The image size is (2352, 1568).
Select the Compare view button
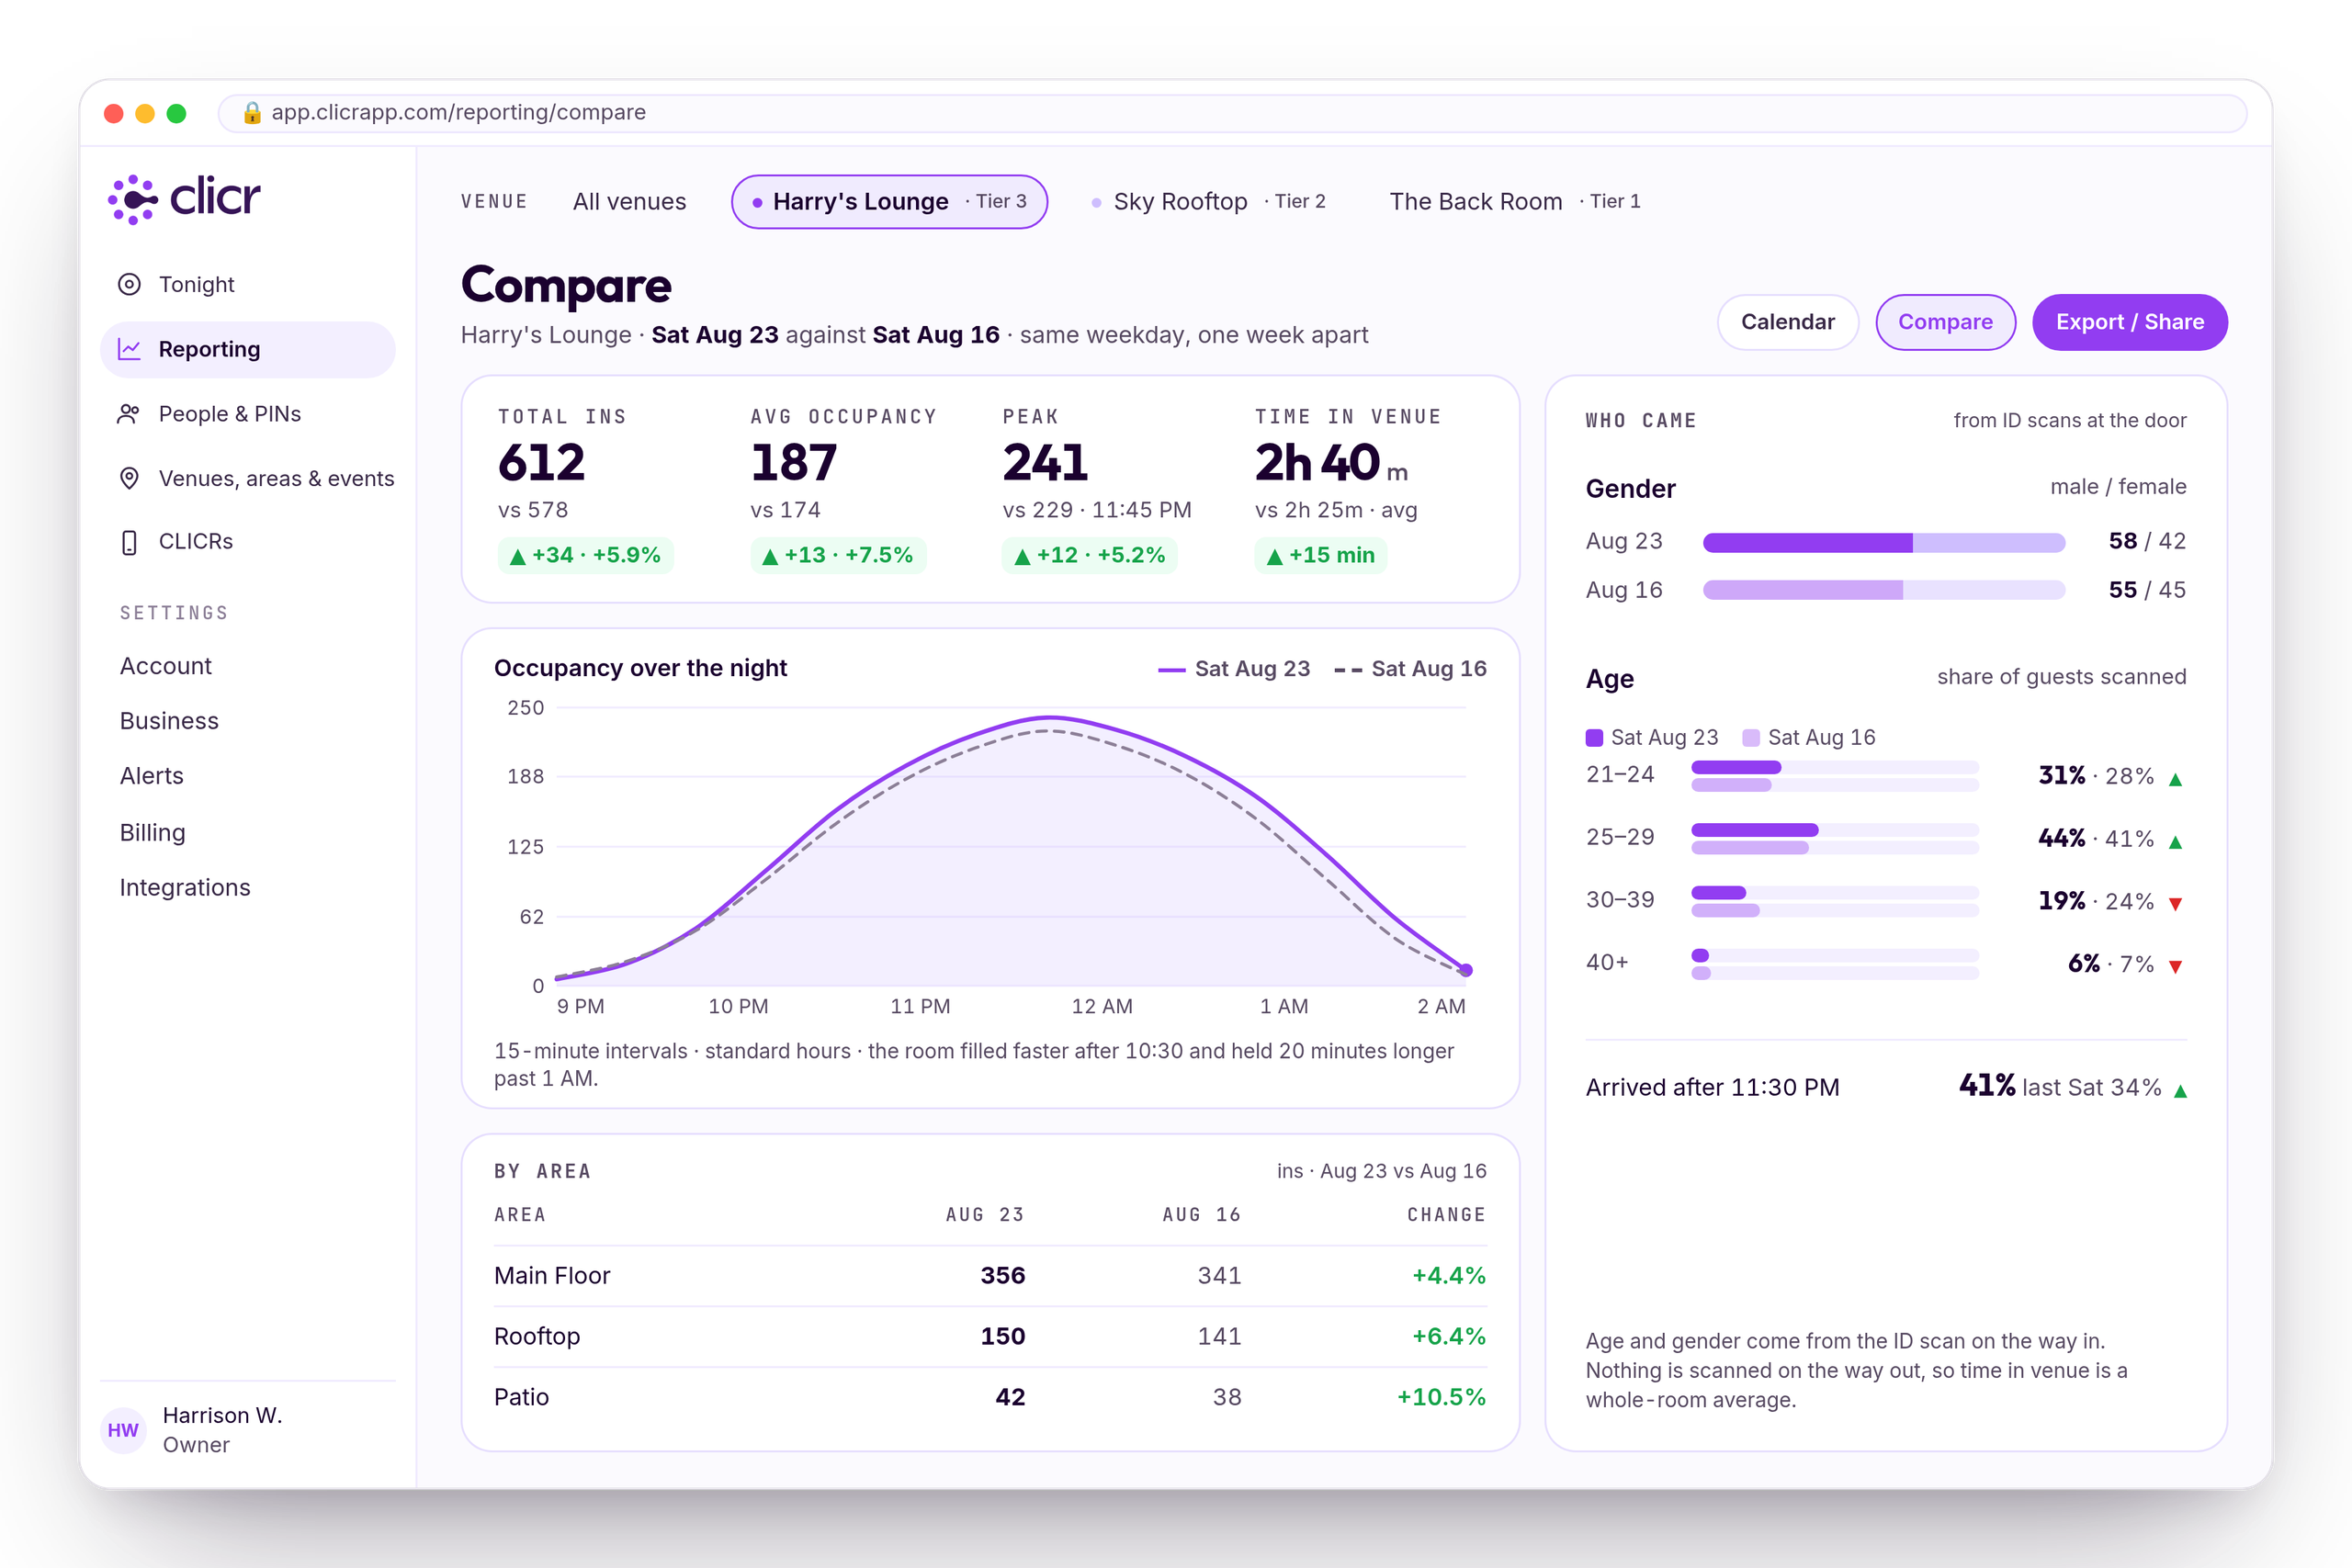[x=1945, y=322]
